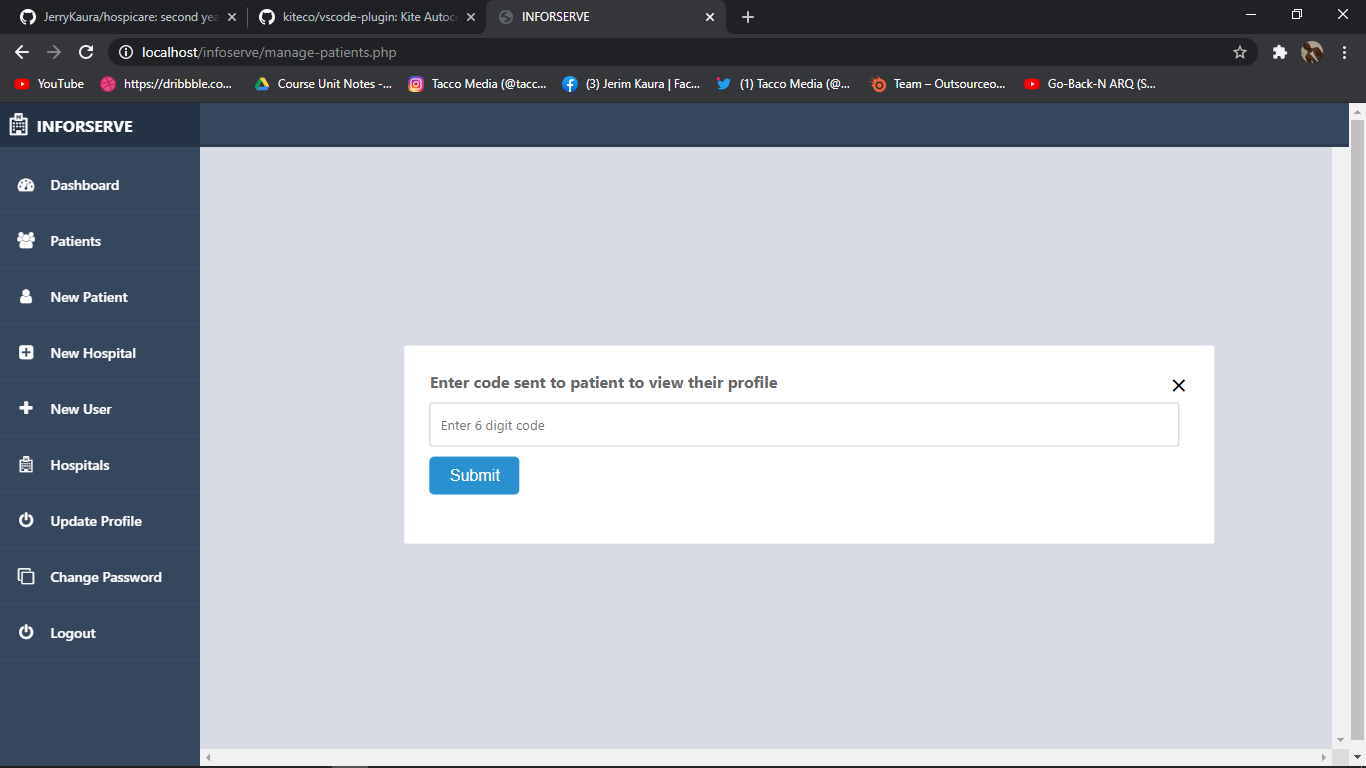Open the Course Unit Notes bookmark
The image size is (1366, 768).
323,84
